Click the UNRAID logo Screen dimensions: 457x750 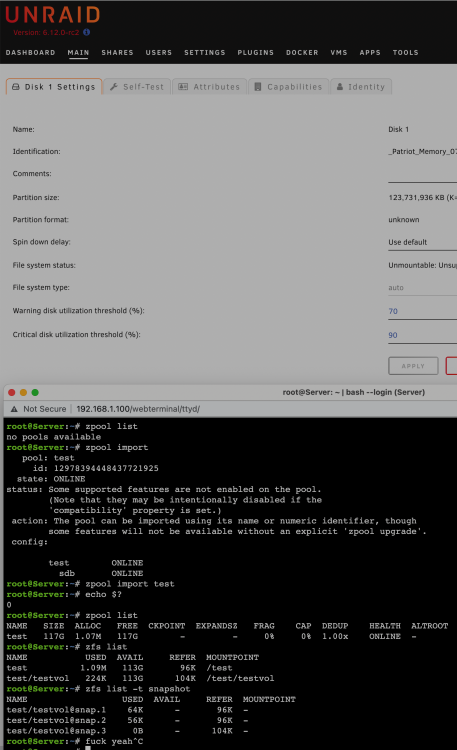[53, 15]
